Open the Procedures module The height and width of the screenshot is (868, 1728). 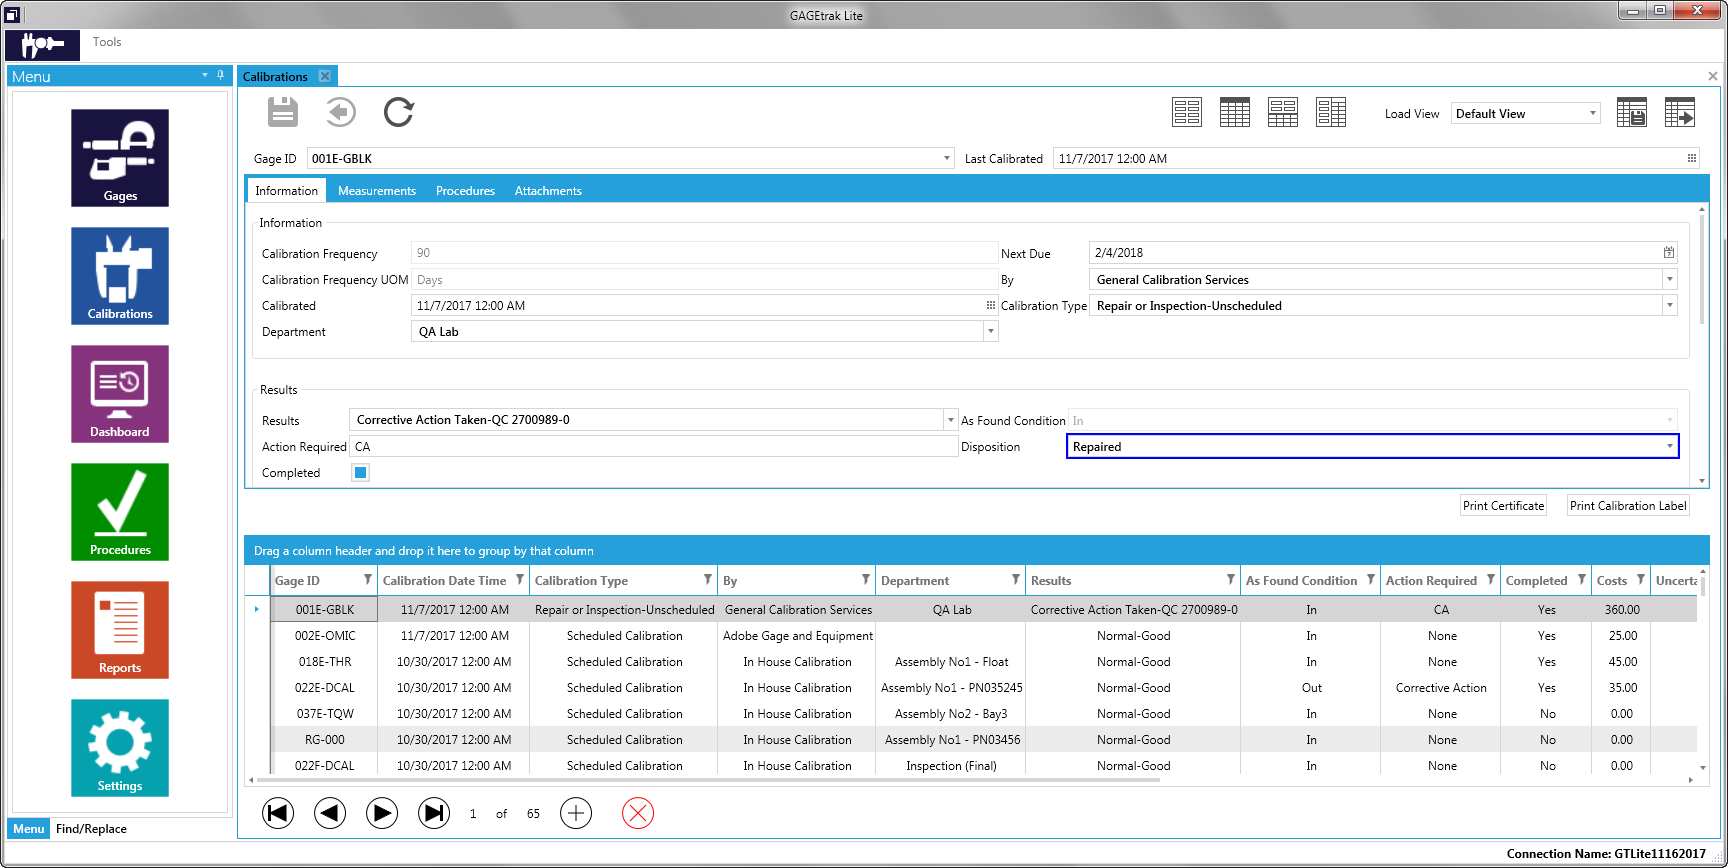120,512
